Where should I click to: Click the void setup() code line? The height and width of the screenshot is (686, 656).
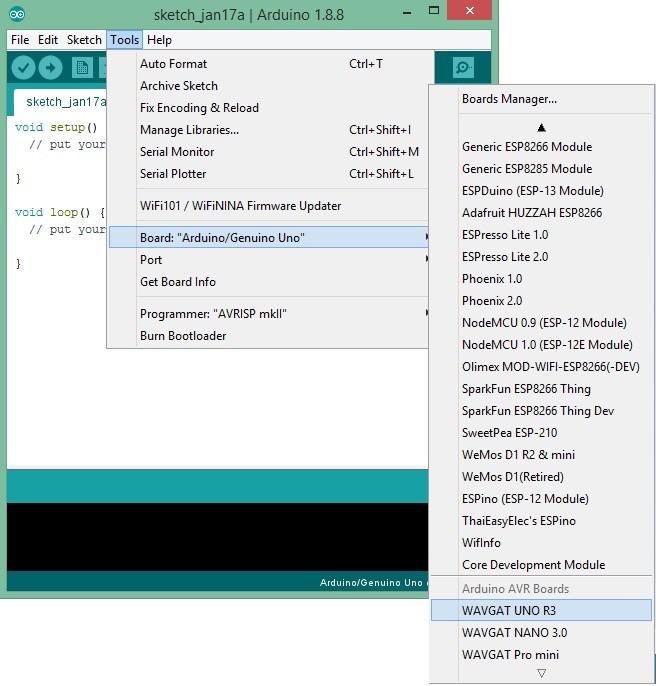tap(56, 127)
